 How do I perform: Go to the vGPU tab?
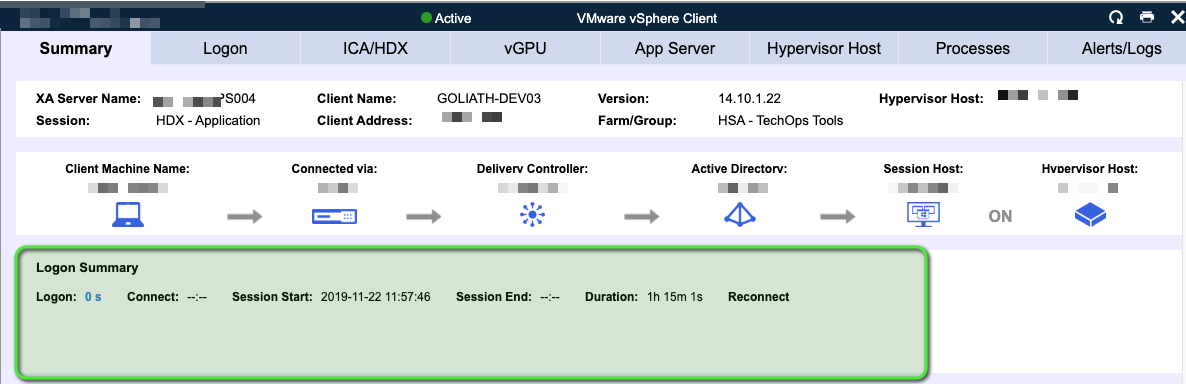525,48
